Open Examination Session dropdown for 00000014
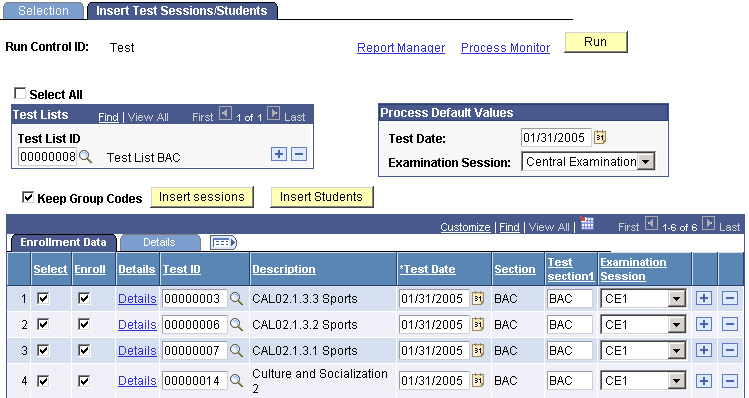The height and width of the screenshot is (398, 749). pos(676,381)
